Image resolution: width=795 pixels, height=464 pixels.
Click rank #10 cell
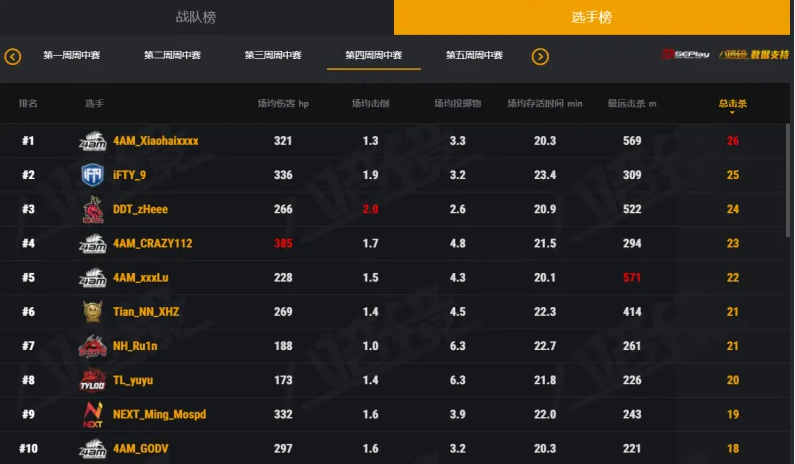point(28,449)
